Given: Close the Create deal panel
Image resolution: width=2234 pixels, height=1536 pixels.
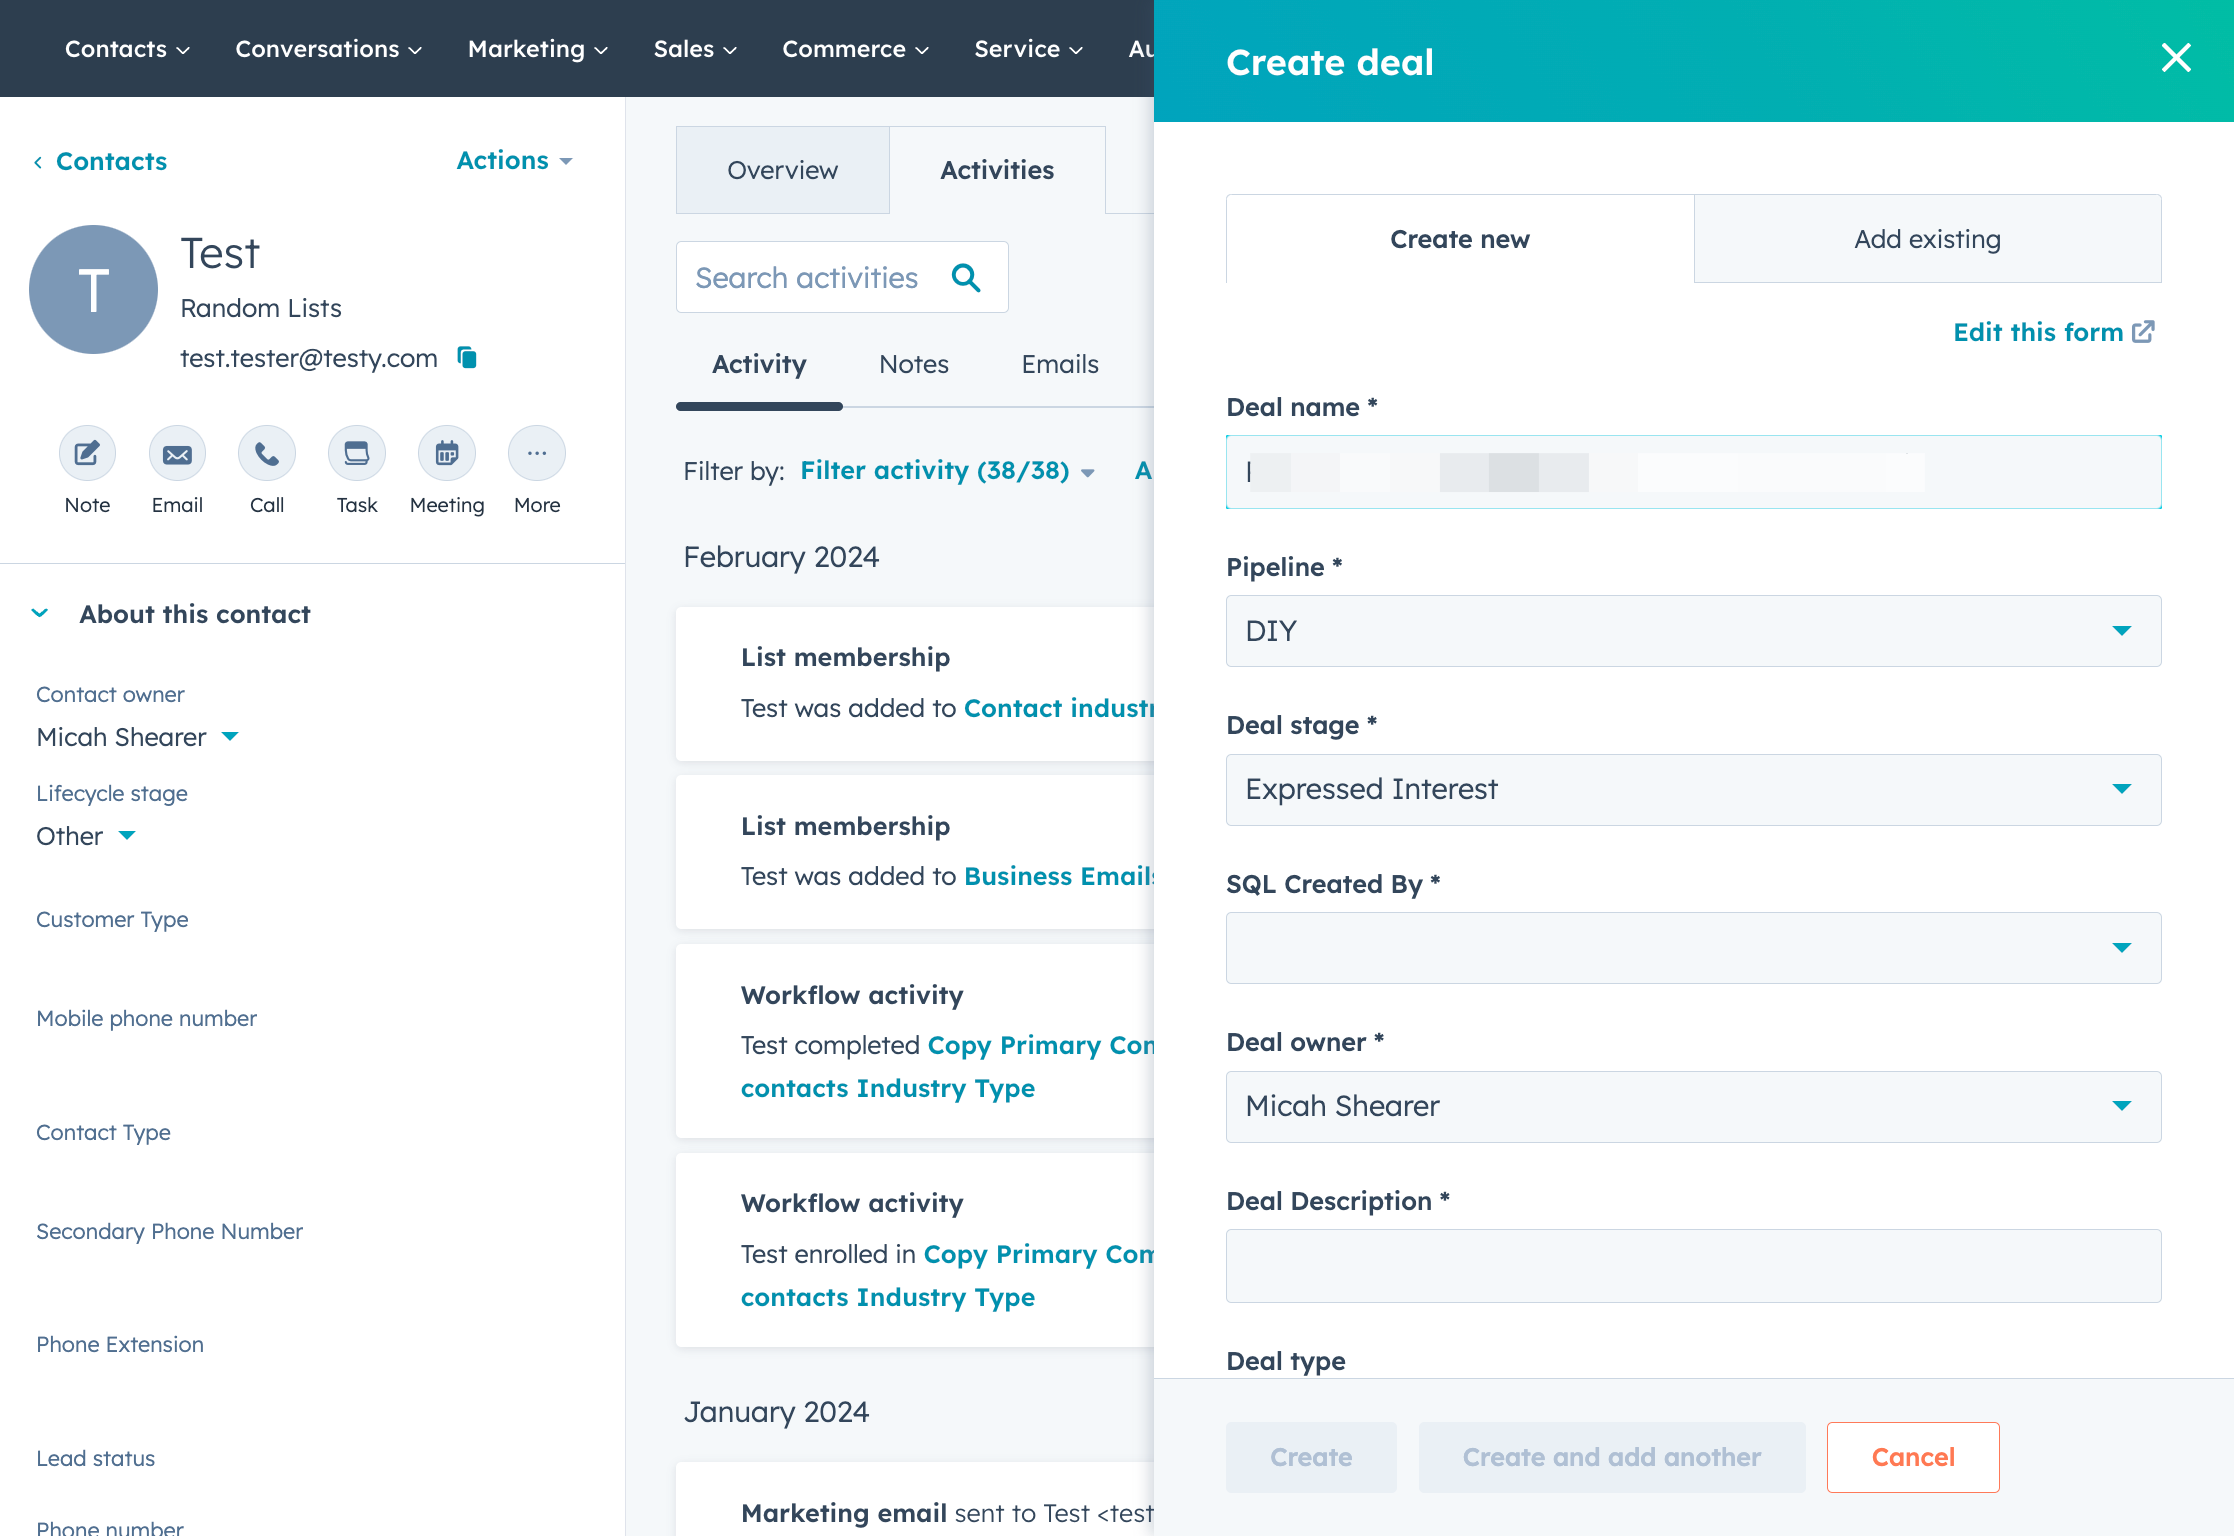Looking at the screenshot, I should 2176,58.
